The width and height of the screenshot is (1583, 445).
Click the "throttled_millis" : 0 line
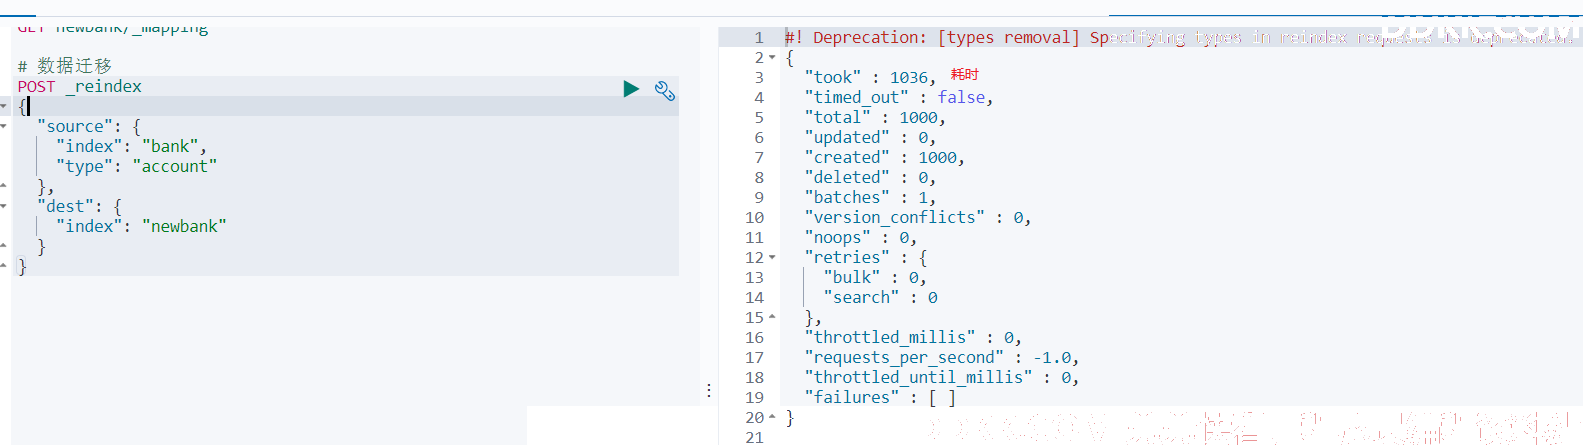(x=913, y=337)
